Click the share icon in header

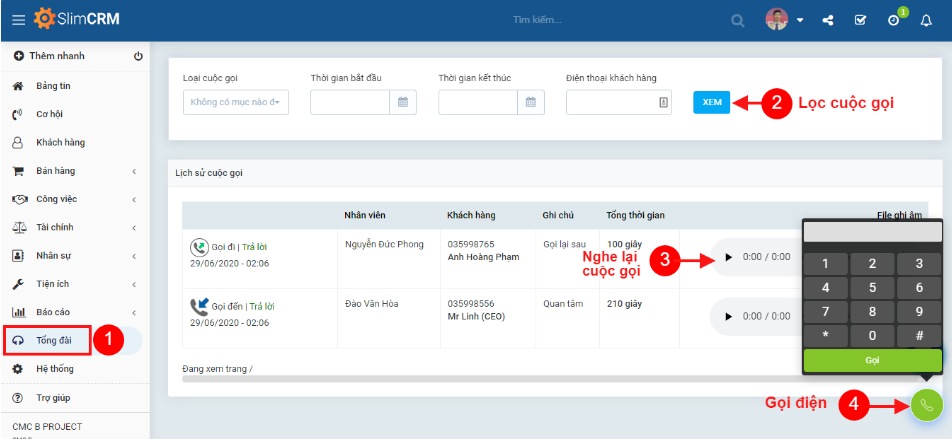click(x=828, y=20)
